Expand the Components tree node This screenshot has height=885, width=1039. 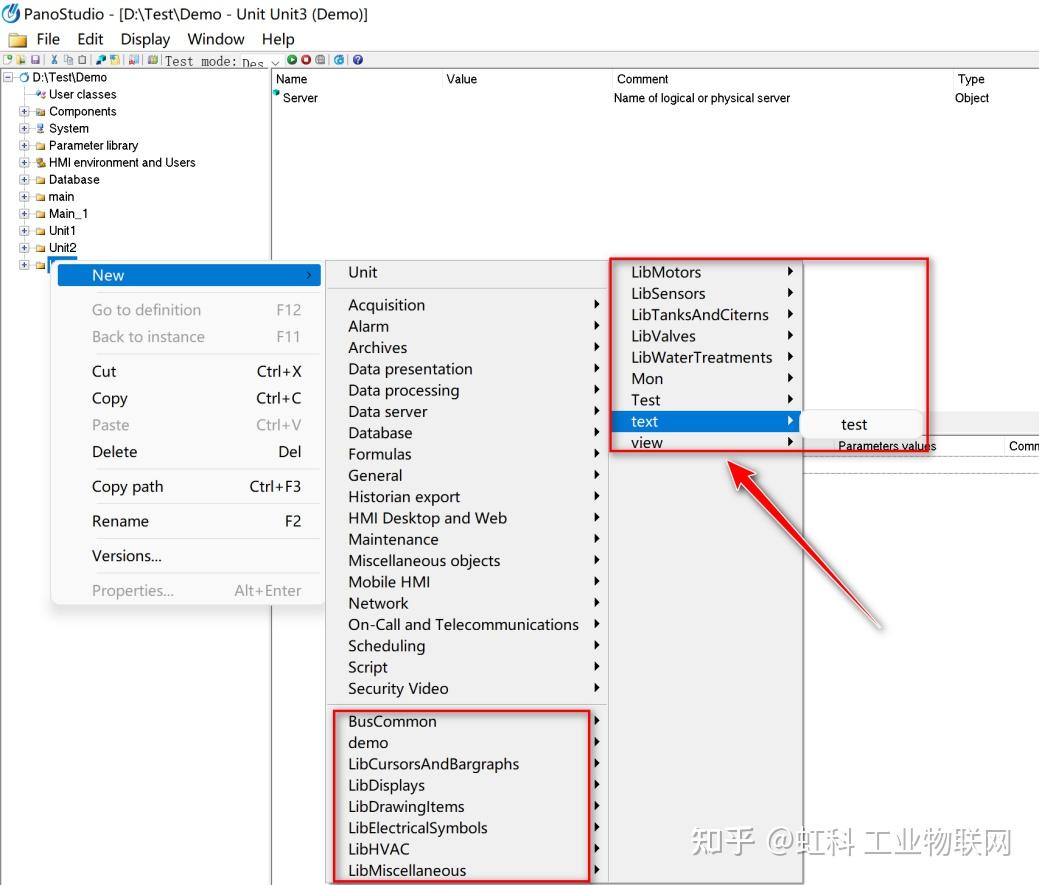click(x=22, y=111)
